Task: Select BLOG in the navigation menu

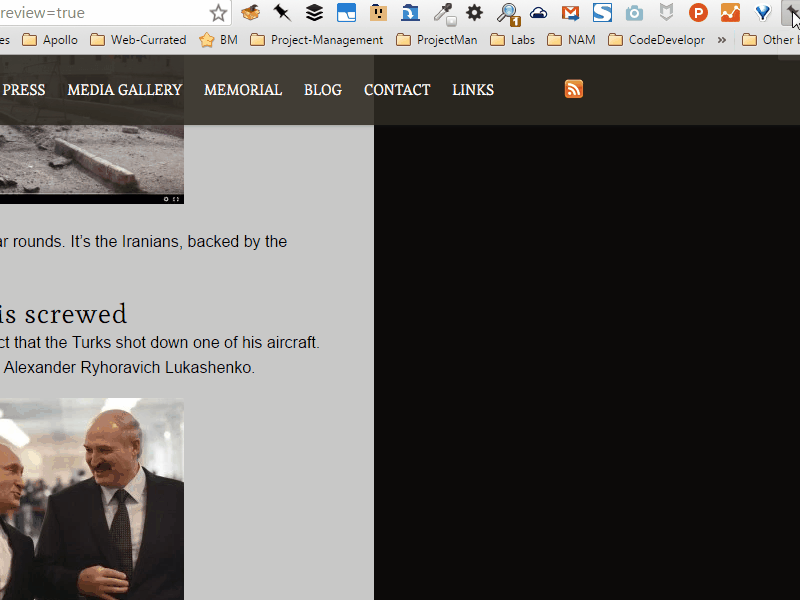Action: pyautogui.click(x=322, y=89)
